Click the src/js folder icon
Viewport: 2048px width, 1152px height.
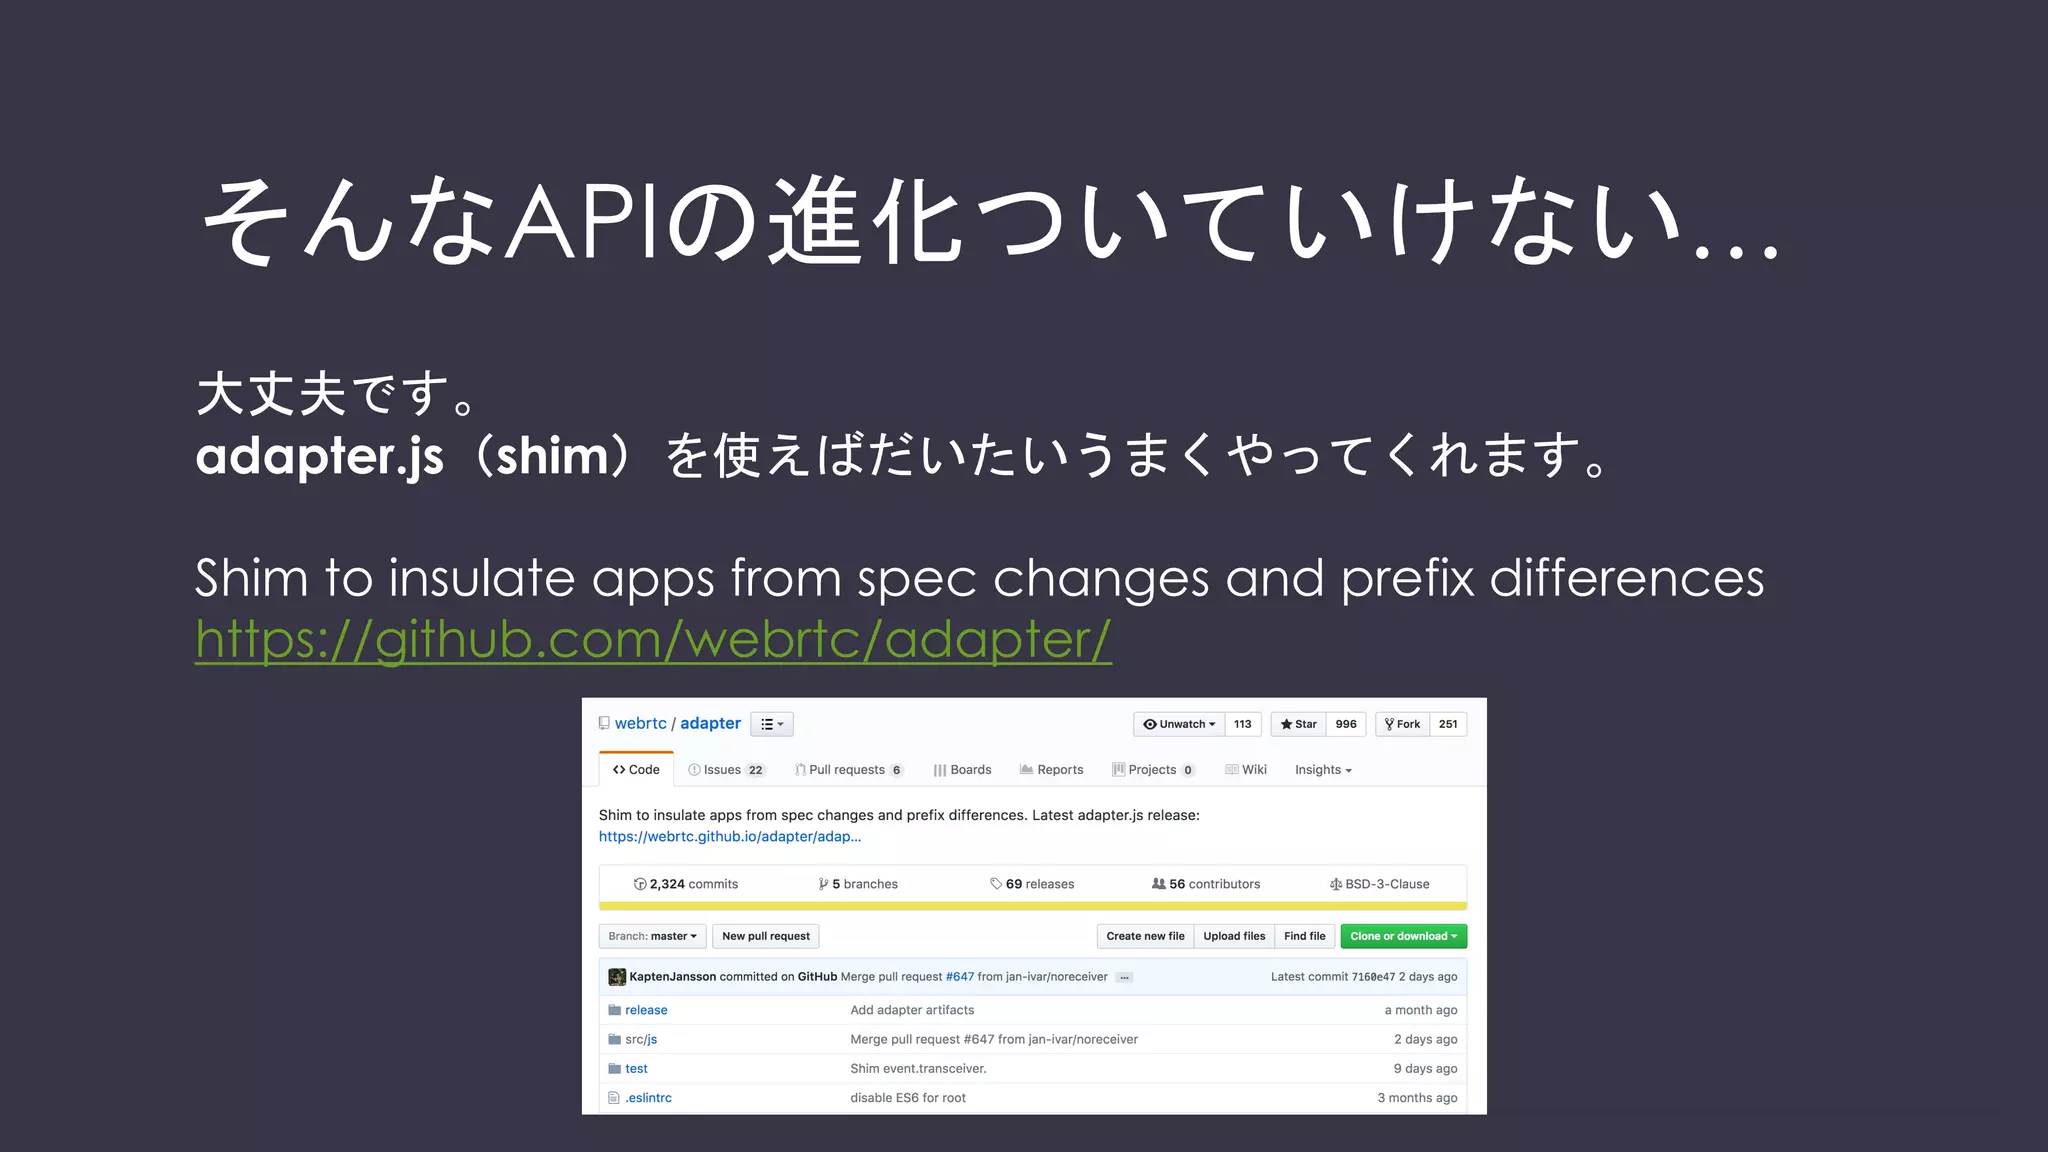click(614, 1039)
